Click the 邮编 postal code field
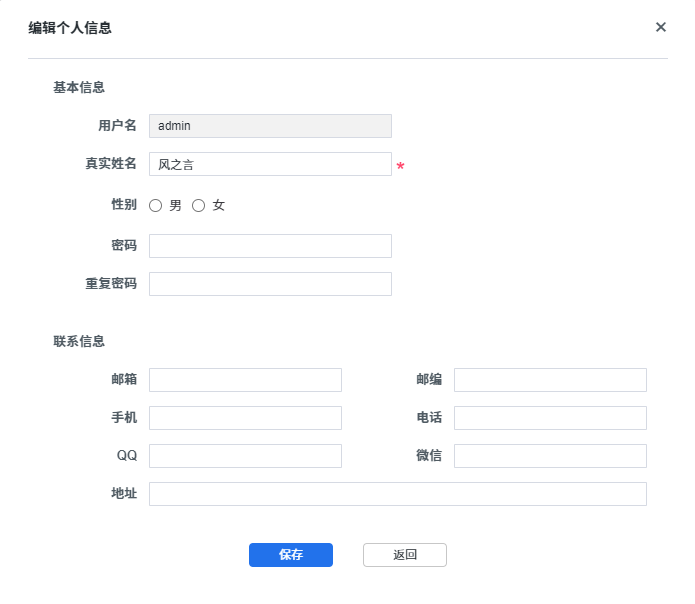 [x=550, y=380]
